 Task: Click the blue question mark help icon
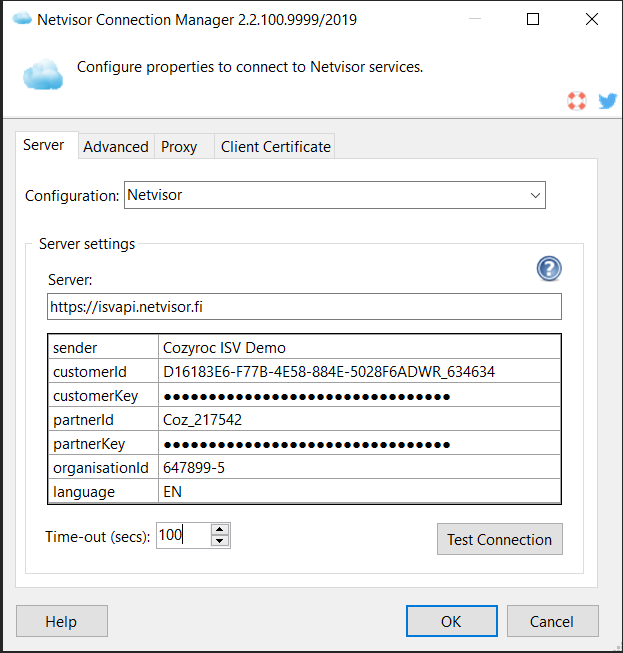(549, 269)
